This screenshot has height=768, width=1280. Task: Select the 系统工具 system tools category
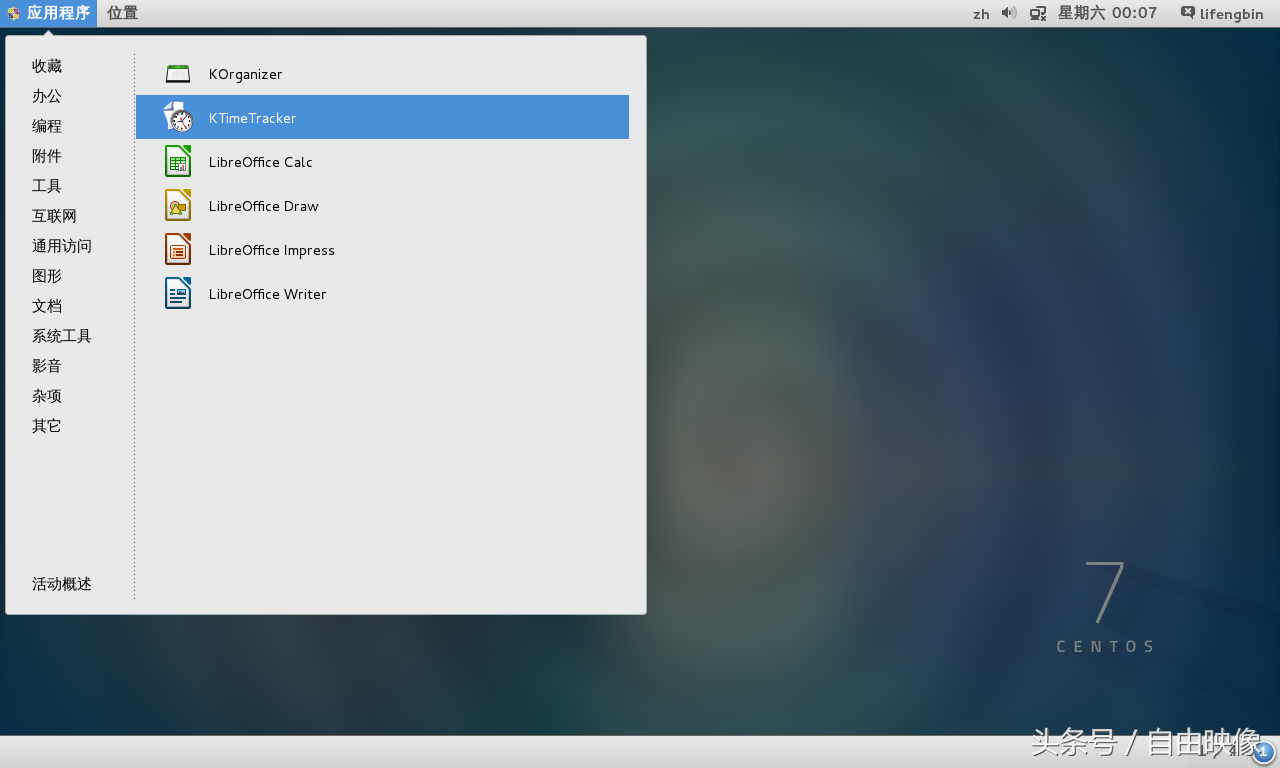click(x=62, y=336)
